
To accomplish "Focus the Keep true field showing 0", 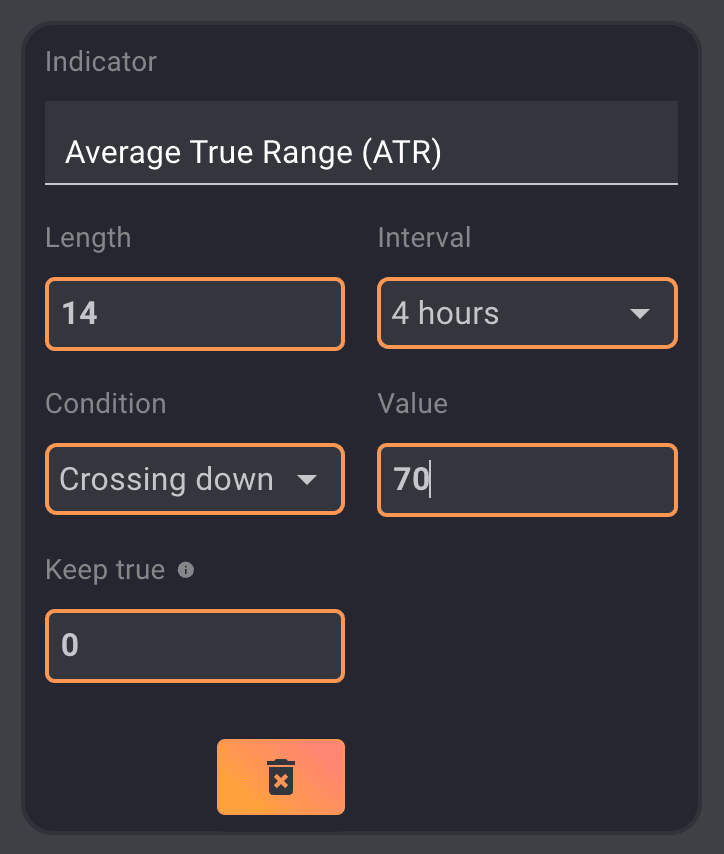I will click(195, 645).
